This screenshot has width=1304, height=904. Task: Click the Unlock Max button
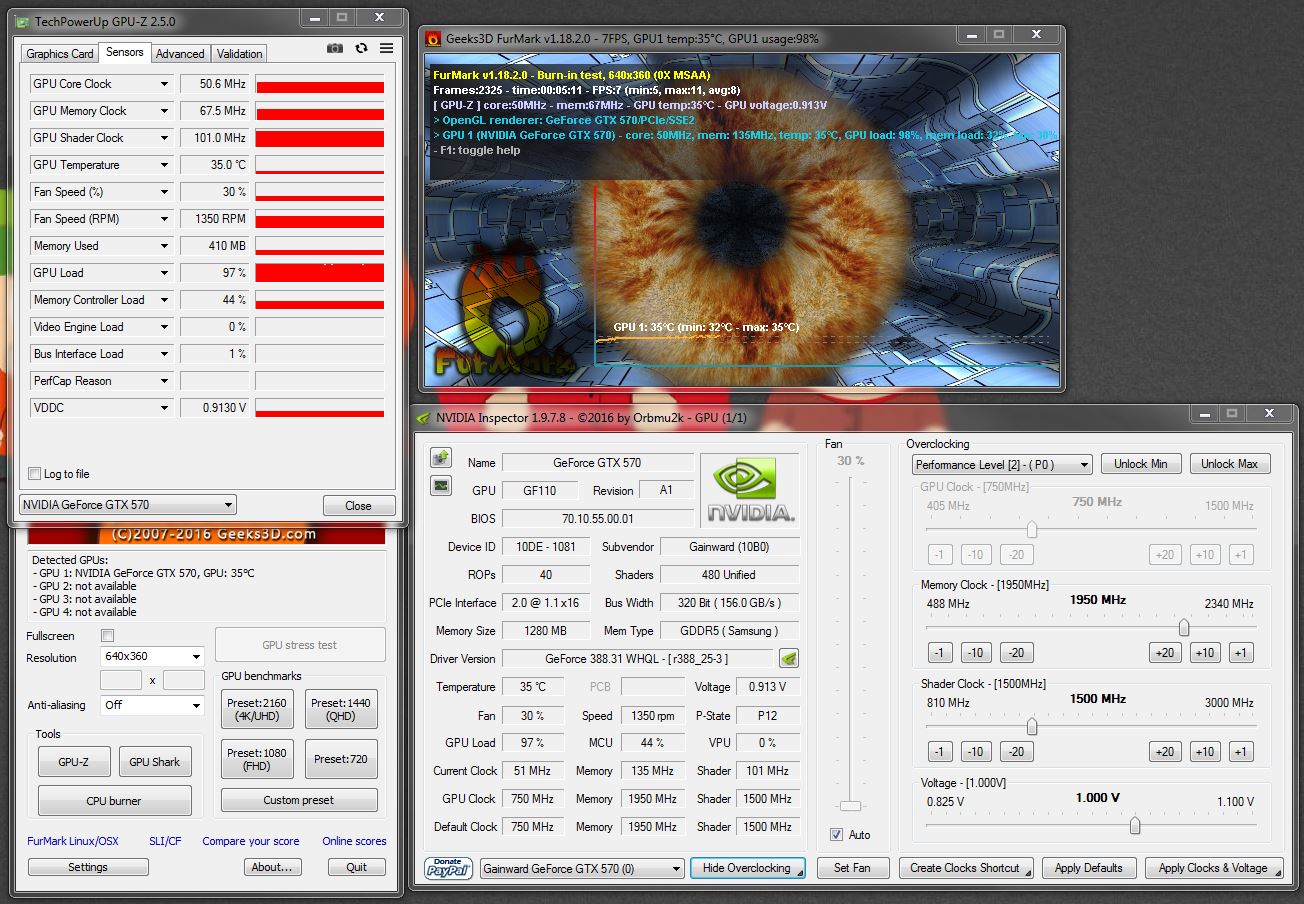tap(1230, 464)
